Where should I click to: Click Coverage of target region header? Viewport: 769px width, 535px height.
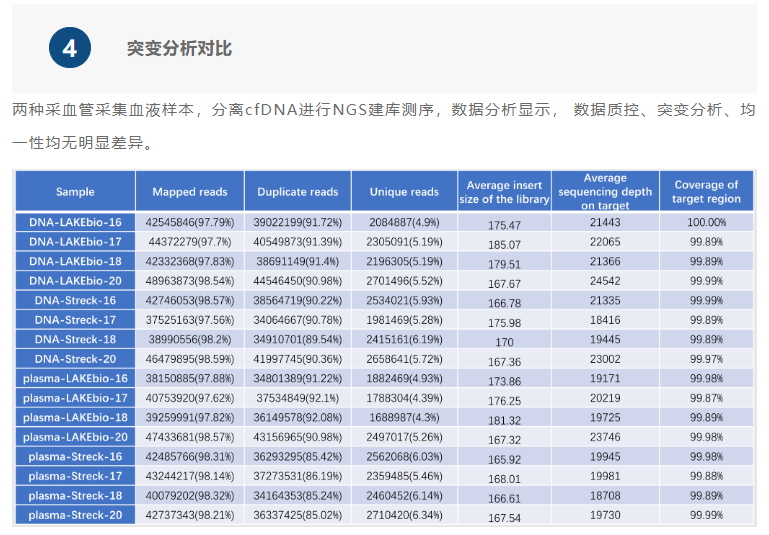[x=706, y=192]
